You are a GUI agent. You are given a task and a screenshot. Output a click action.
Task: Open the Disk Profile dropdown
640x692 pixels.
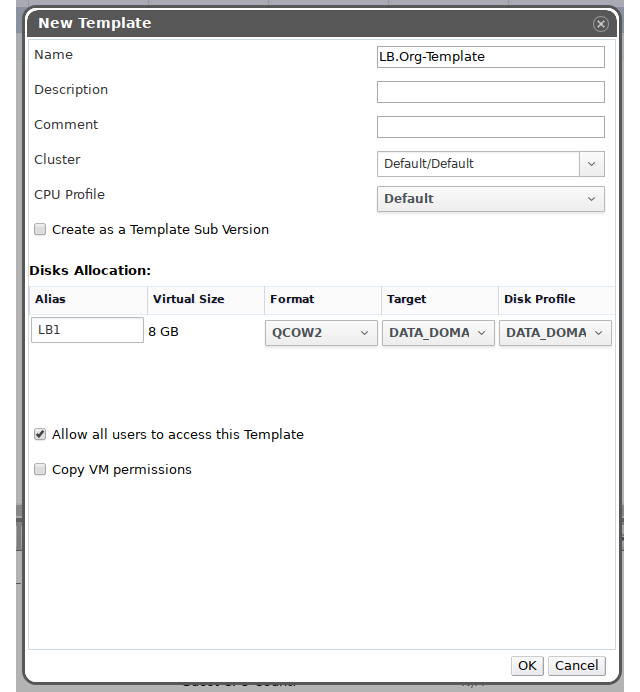555,333
